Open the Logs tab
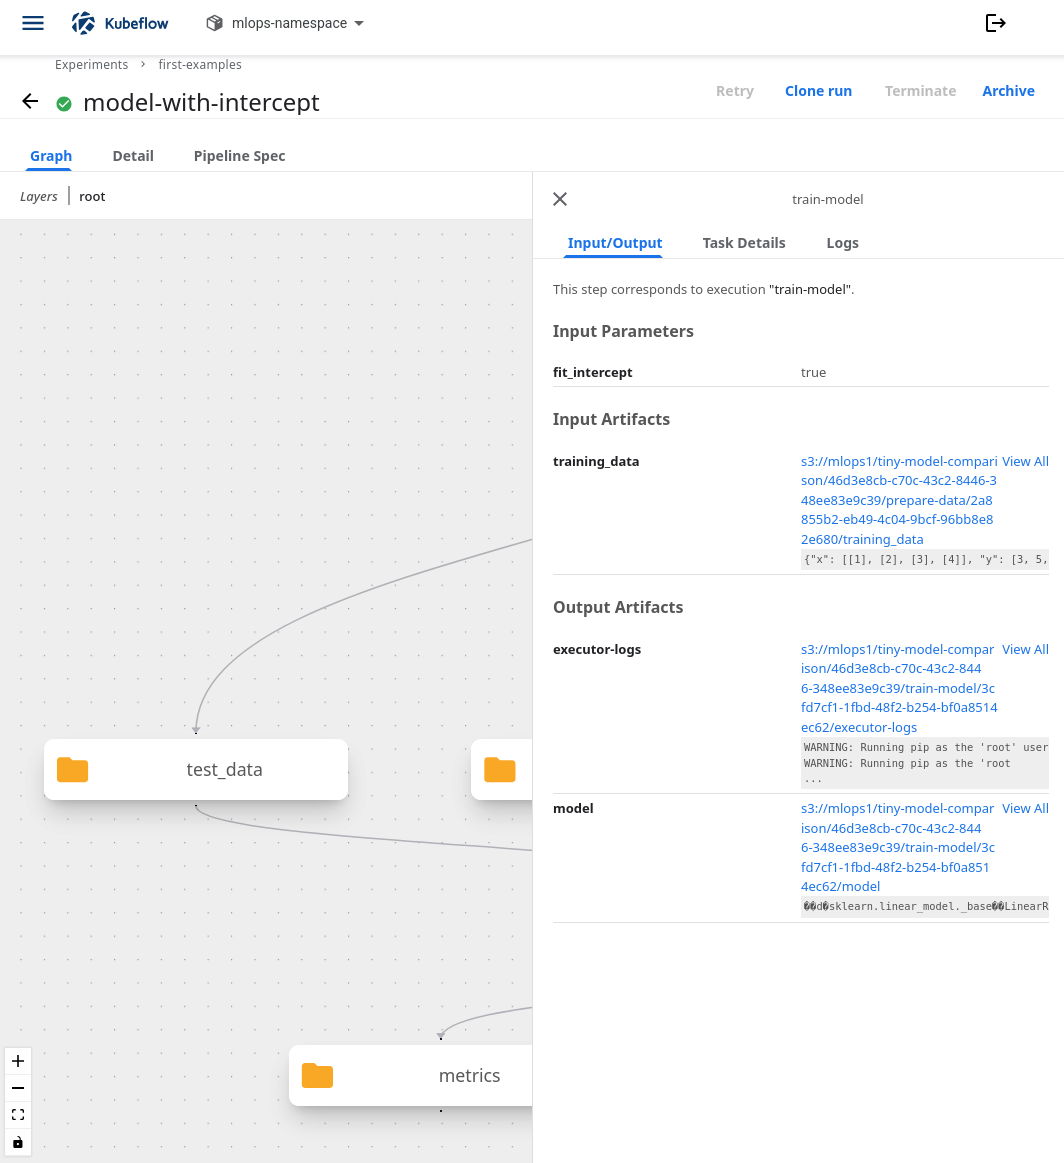Screen dimensions: 1064x1163 click(842, 243)
